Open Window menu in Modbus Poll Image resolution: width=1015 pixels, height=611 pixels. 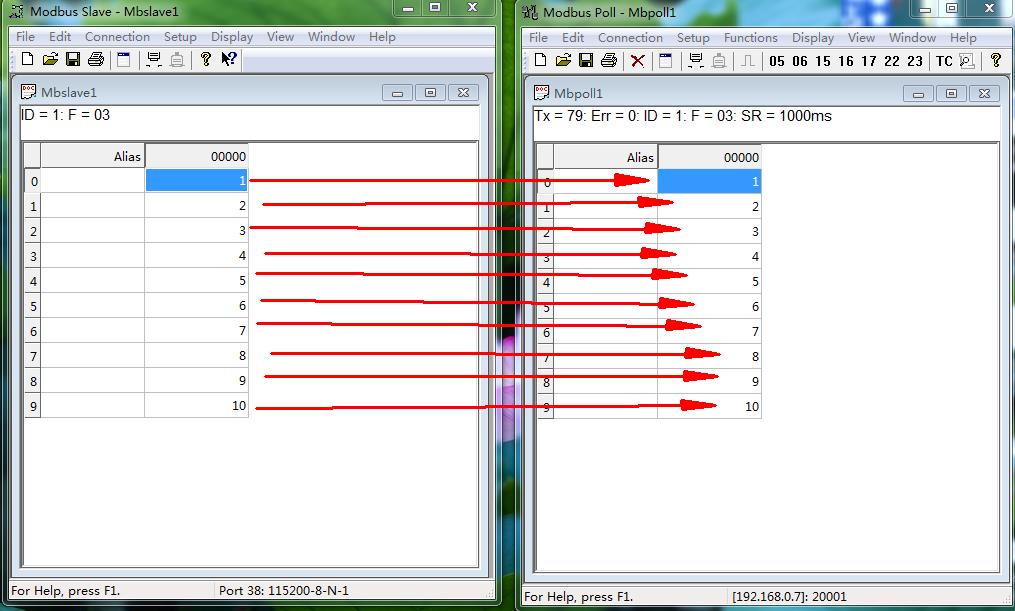(x=913, y=38)
